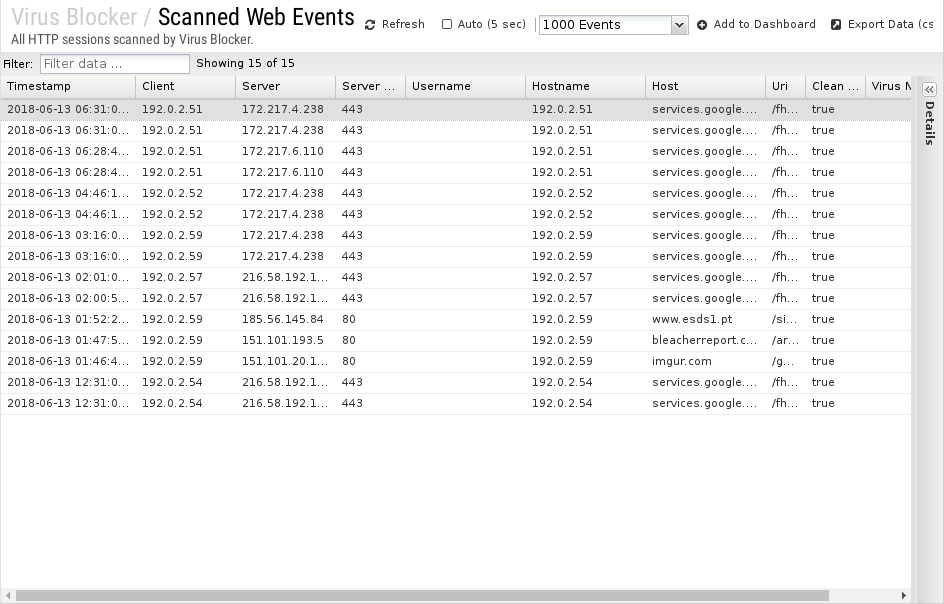The height and width of the screenshot is (604, 944).
Task: Click the Server column header
Action: pyautogui.click(x=285, y=87)
